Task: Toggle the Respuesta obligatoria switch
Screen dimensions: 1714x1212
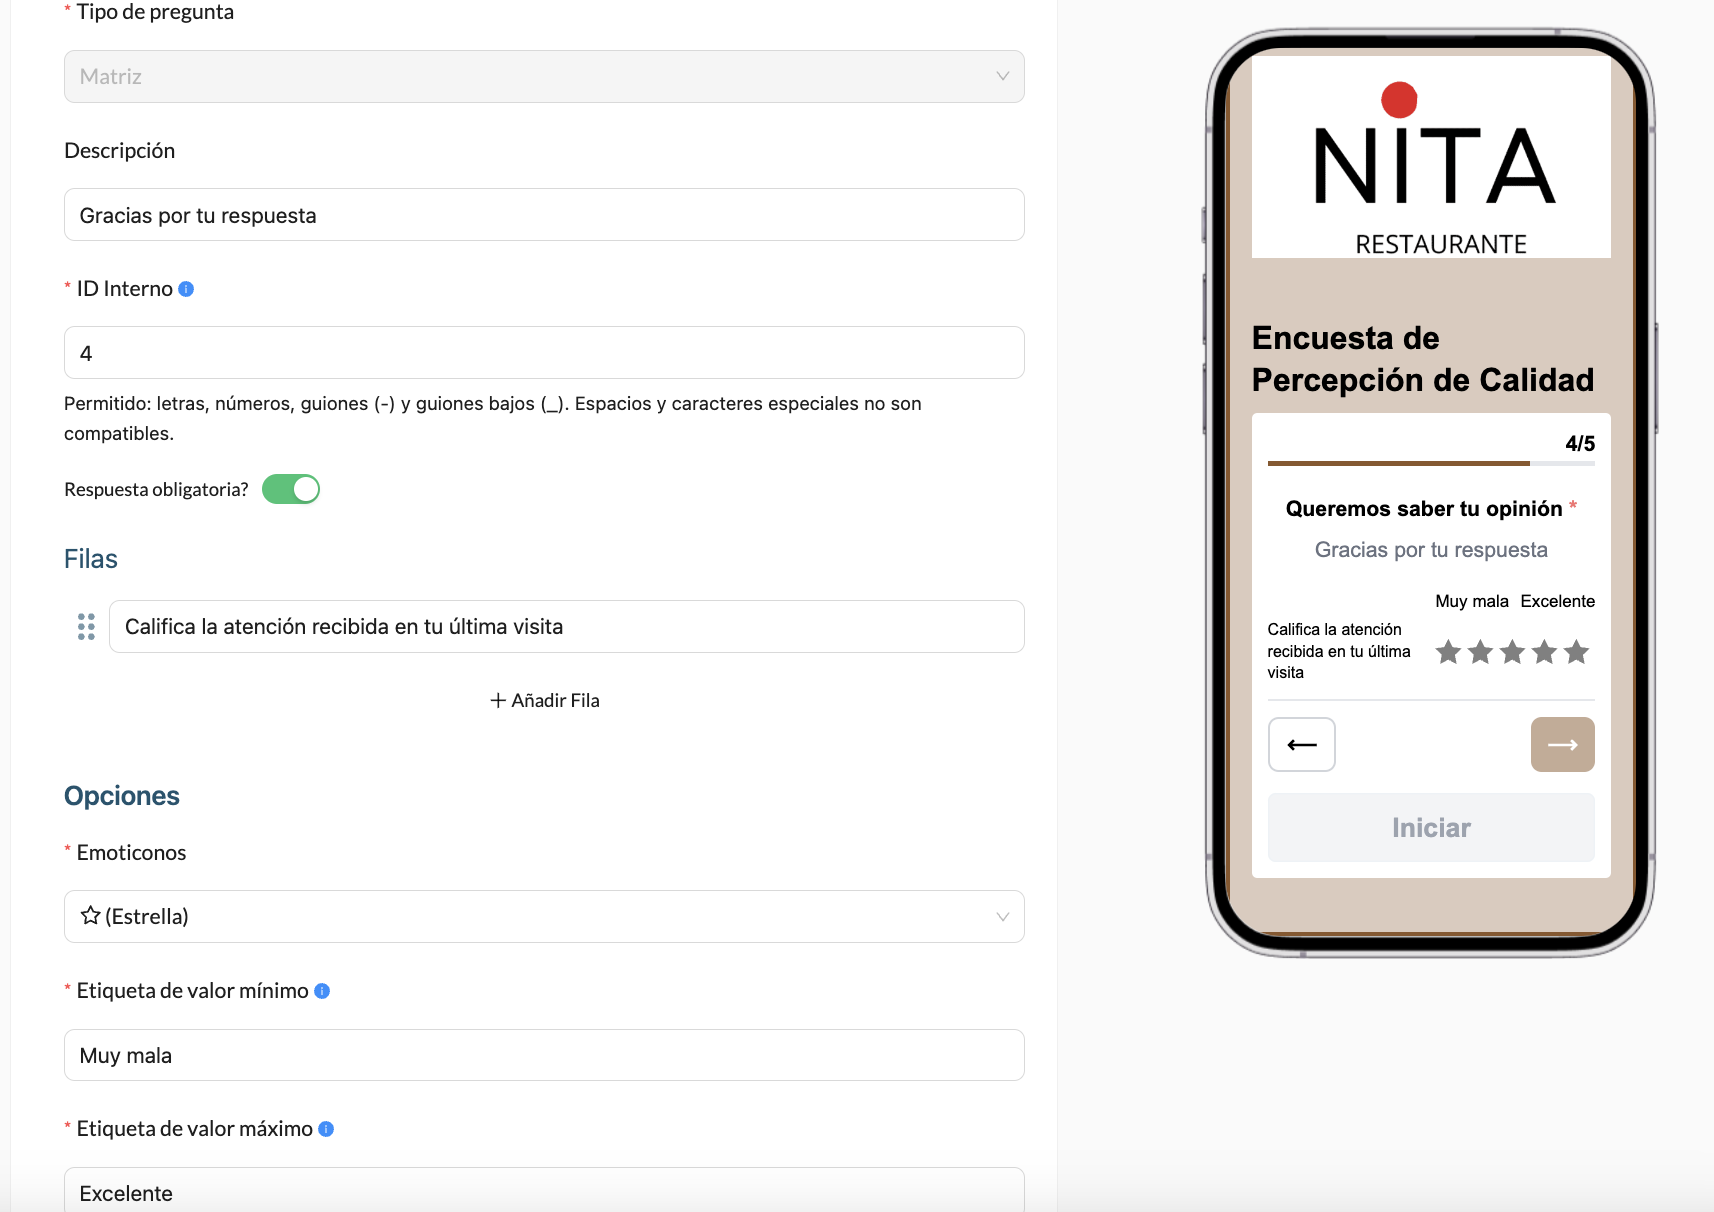Action: (x=291, y=489)
